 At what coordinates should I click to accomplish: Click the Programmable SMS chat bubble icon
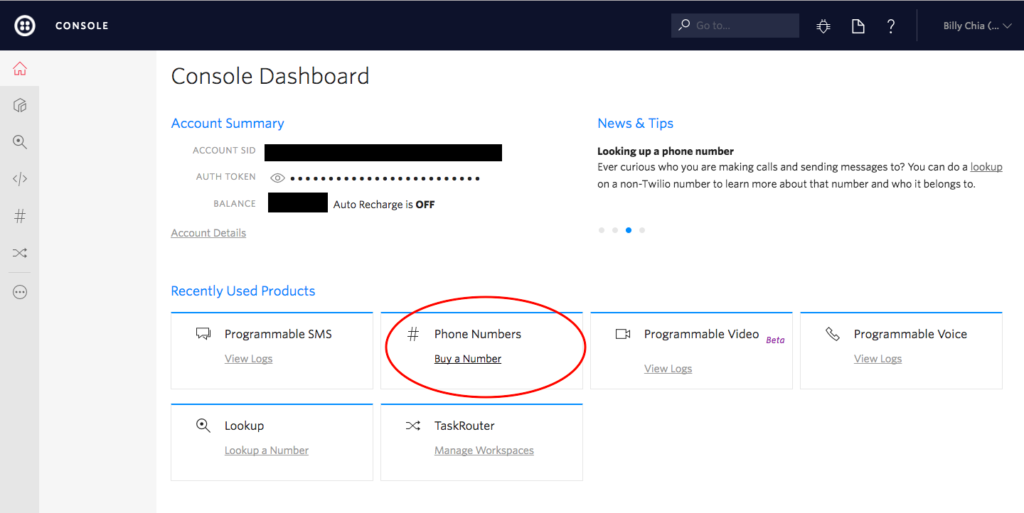pos(203,334)
